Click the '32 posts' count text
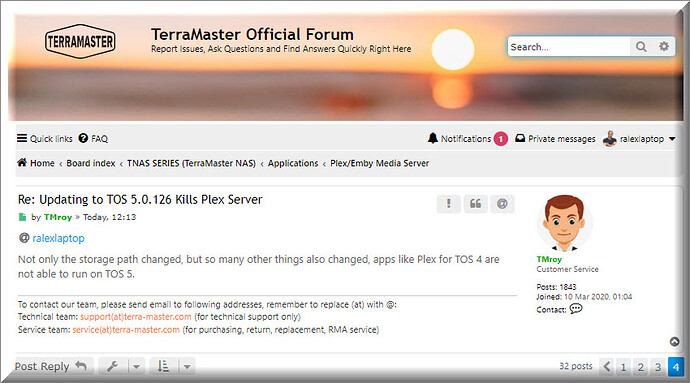The width and height of the screenshot is (690, 383). coord(576,366)
